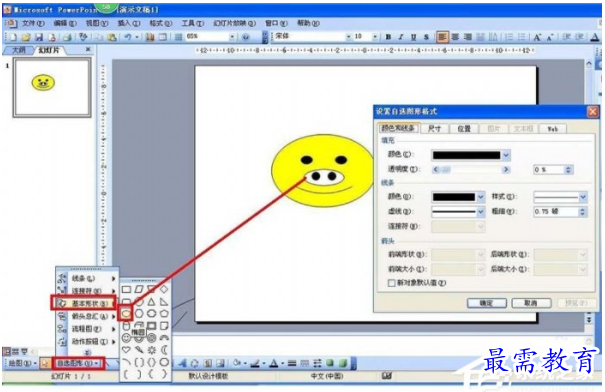
Task: Open the line color dropdown in dialog
Action: click(x=480, y=197)
